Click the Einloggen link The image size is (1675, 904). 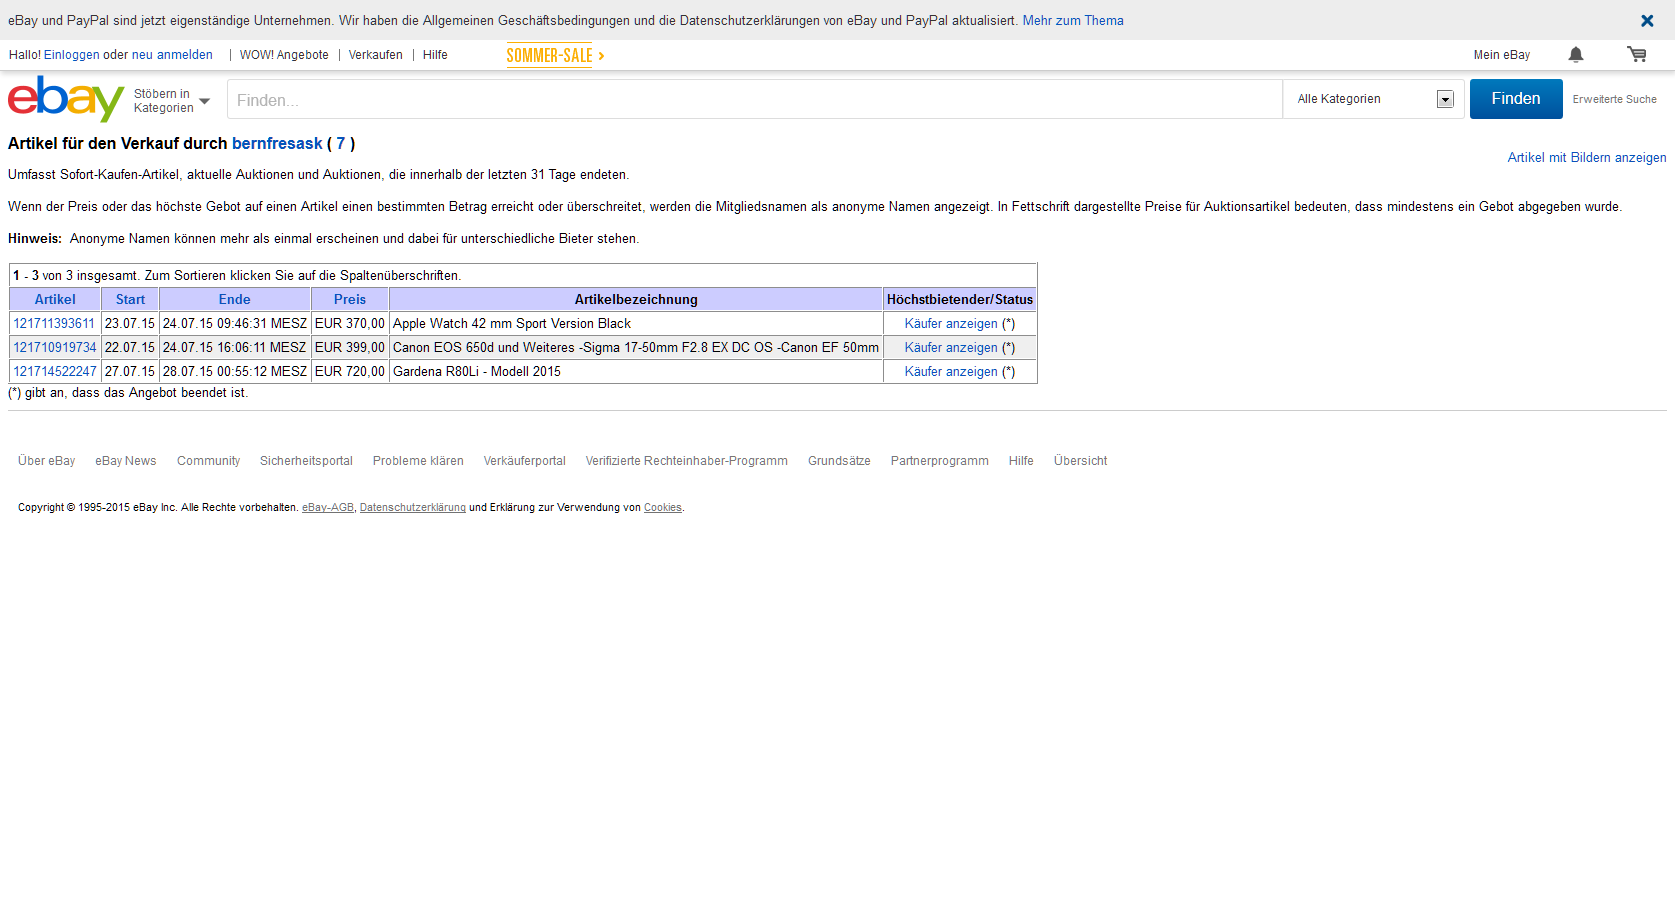(x=72, y=55)
